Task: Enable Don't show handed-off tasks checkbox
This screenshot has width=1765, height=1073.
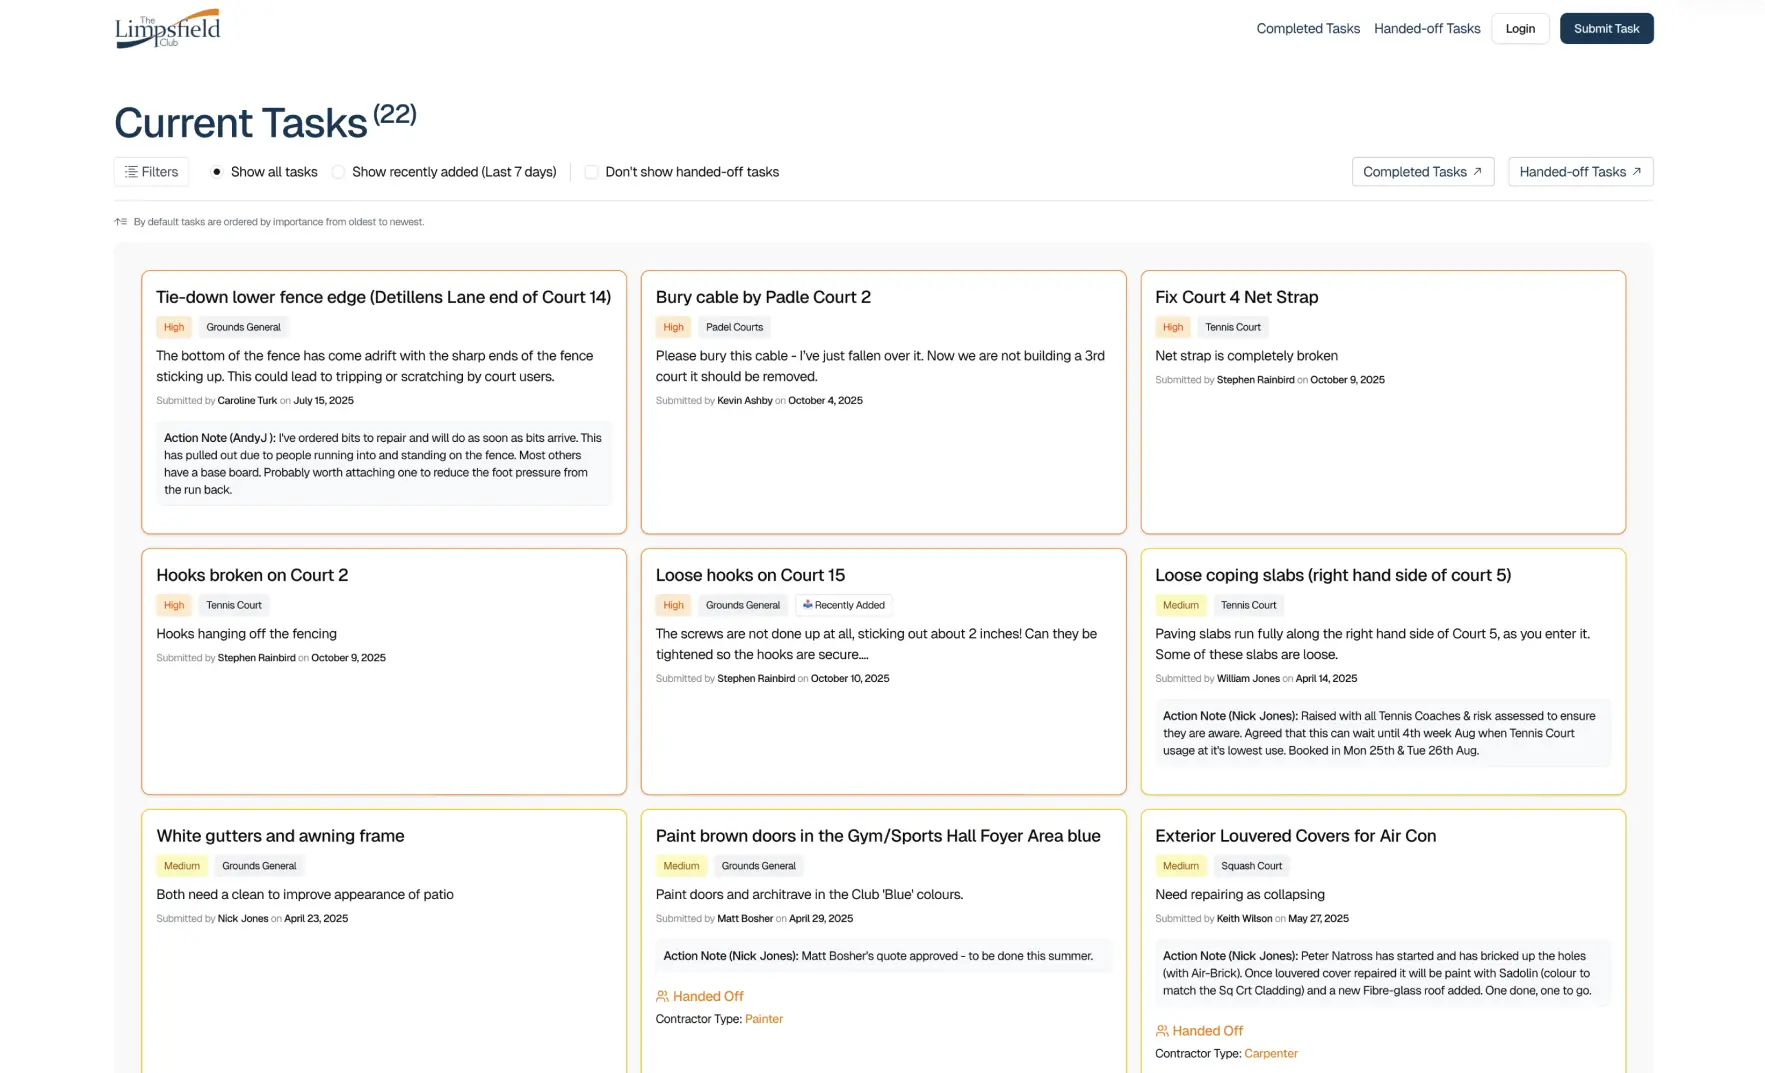Action: (592, 172)
